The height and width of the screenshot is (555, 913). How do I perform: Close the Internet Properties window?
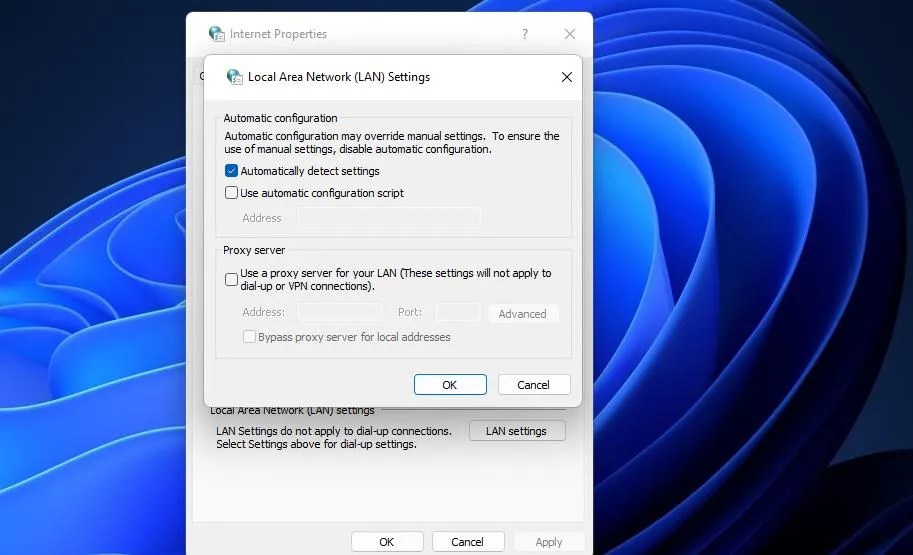pos(569,34)
